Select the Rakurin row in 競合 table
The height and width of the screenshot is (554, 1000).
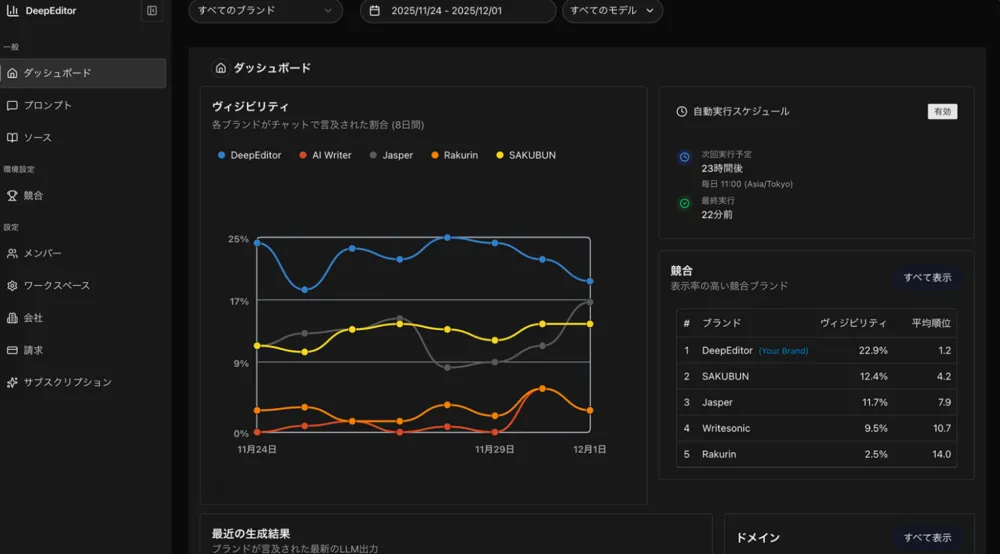coord(816,454)
